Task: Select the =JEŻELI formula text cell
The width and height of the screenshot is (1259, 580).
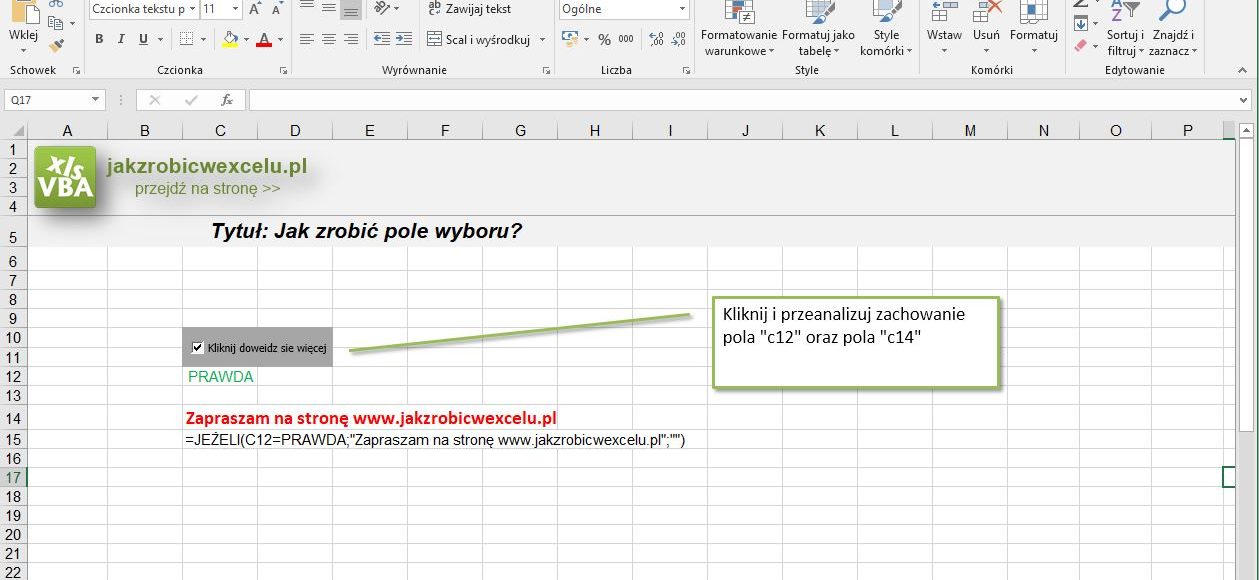Action: [x=435, y=439]
